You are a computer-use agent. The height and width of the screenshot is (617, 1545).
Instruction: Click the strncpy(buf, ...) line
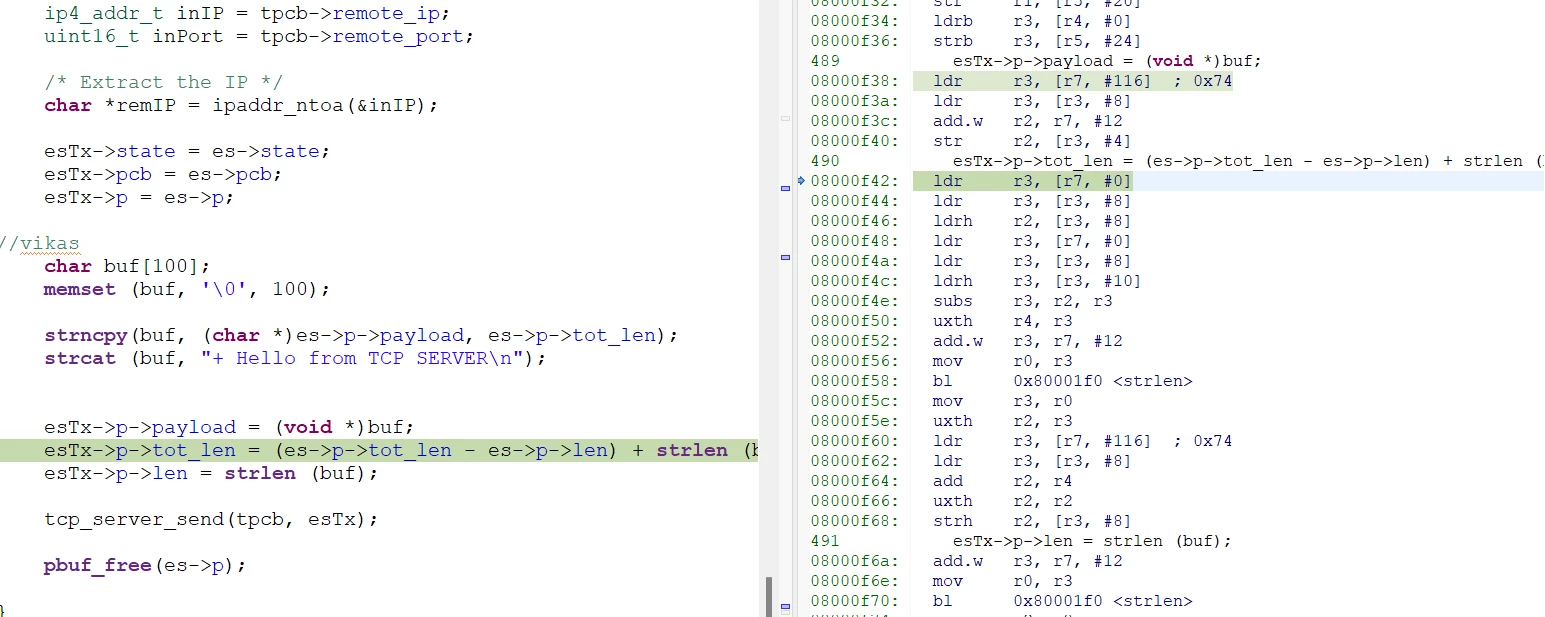click(361, 336)
